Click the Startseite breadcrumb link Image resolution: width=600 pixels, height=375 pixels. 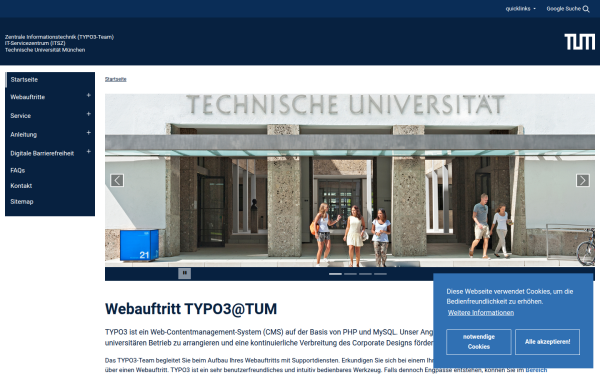(x=116, y=79)
